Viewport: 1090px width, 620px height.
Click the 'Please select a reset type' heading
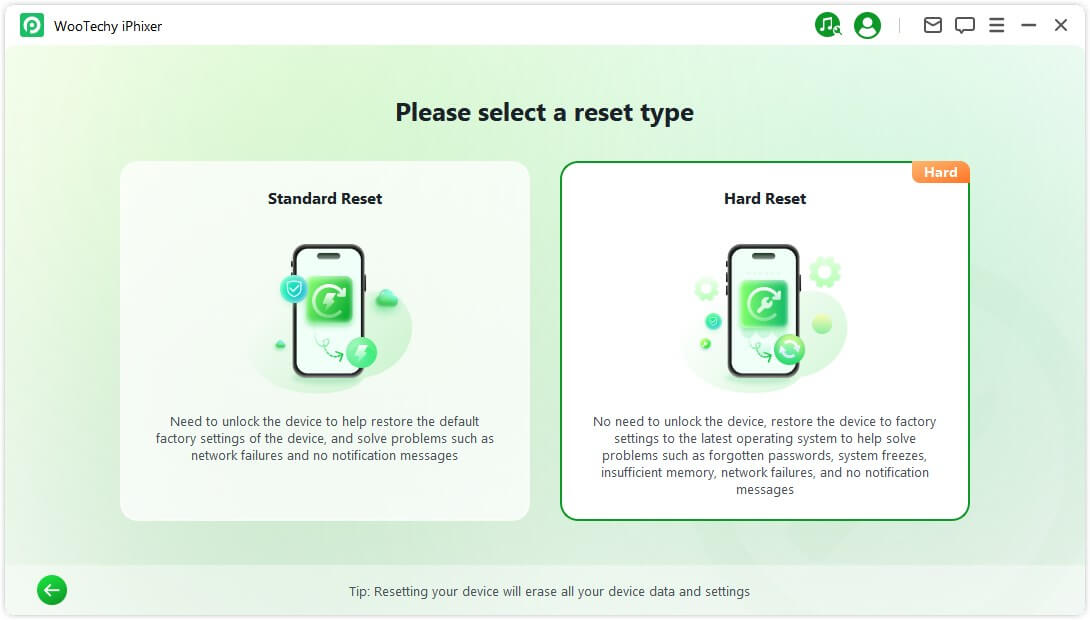(x=544, y=113)
